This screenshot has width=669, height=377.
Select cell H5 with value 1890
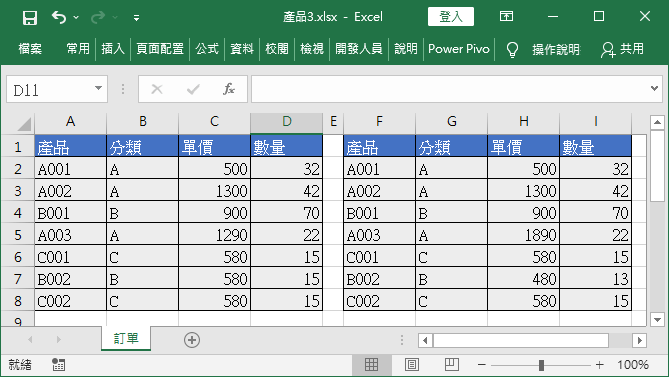point(524,235)
